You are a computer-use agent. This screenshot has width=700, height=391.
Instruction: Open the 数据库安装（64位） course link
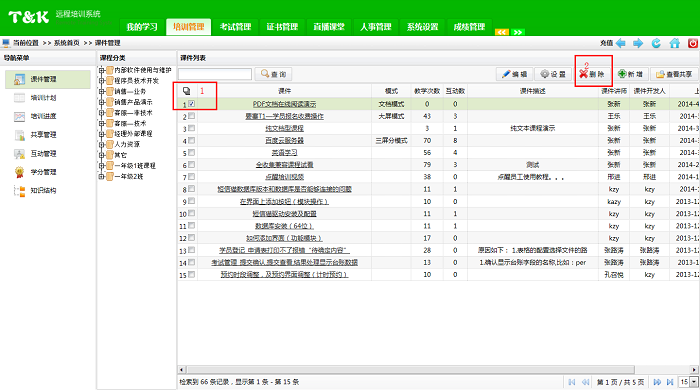[x=284, y=226]
